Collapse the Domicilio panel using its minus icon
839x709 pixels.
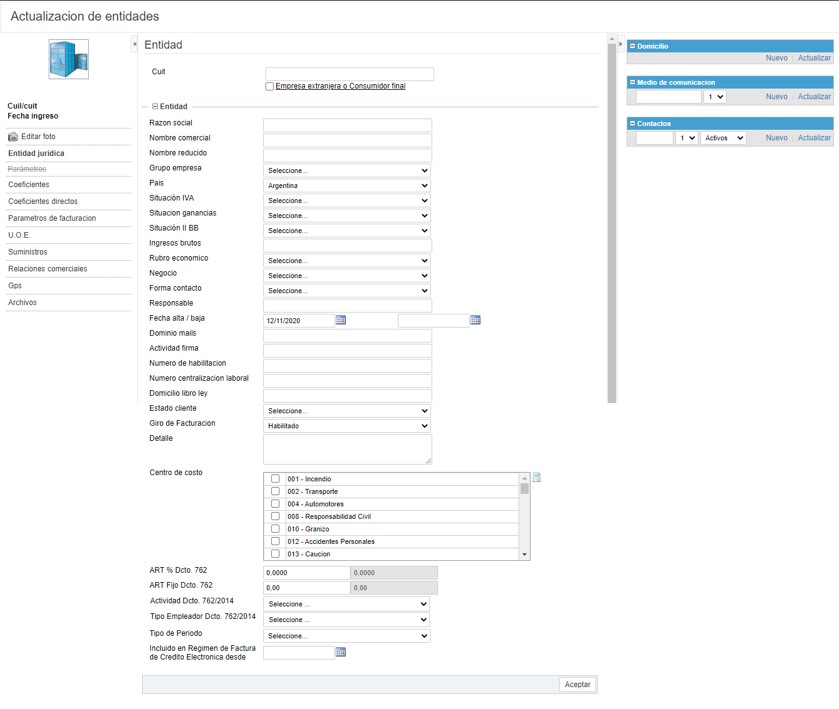click(x=632, y=46)
